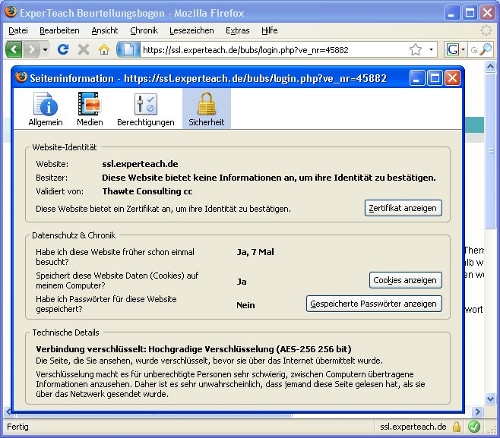Screen dimensions: 500x438
Task: Open the Hilfe menu
Action: pyautogui.click(x=269, y=31)
